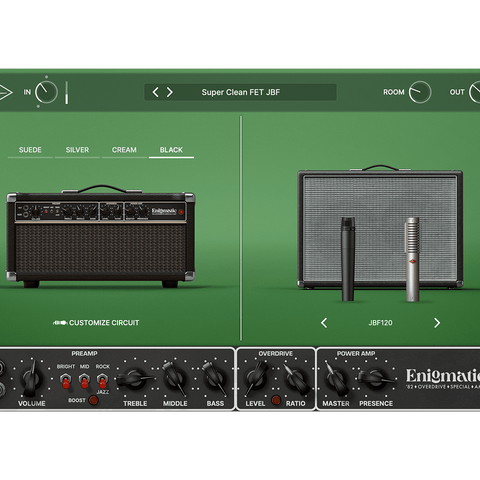The width and height of the screenshot is (480, 480).
Task: Select the SUEDE amp tab
Action: [x=30, y=150]
